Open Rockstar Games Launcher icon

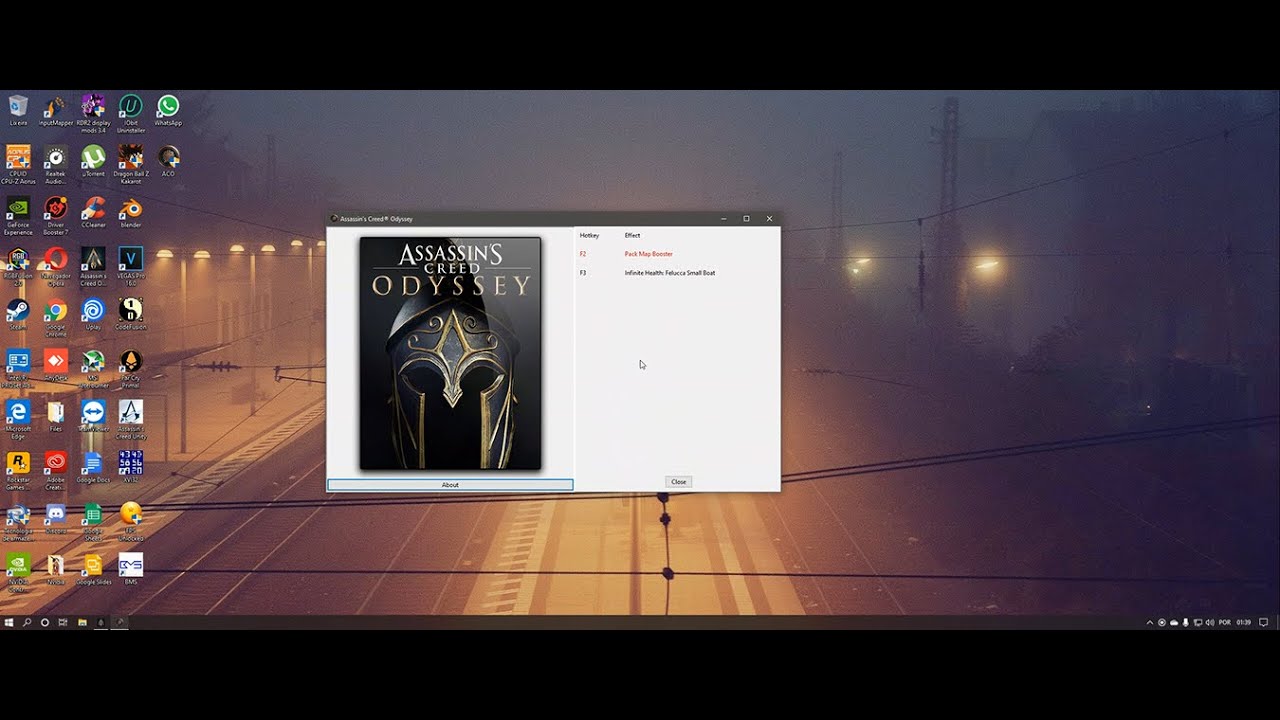(x=18, y=470)
